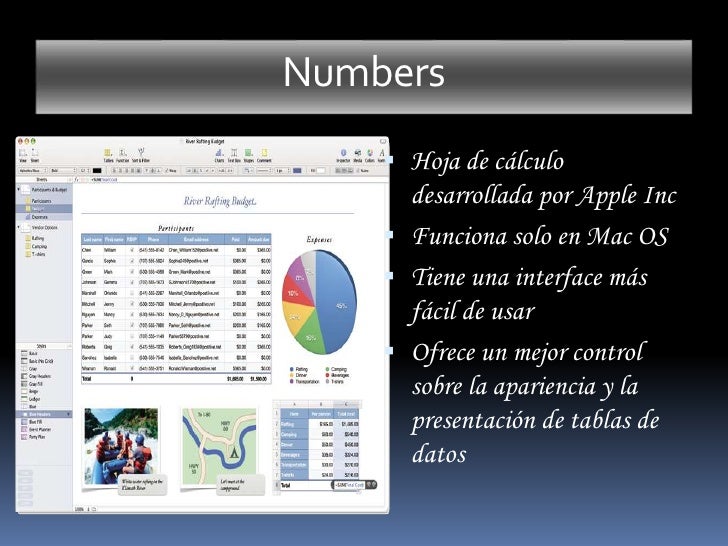Select Participants table in sheets list
Image resolution: width=728 pixels, height=546 pixels.
point(38,201)
